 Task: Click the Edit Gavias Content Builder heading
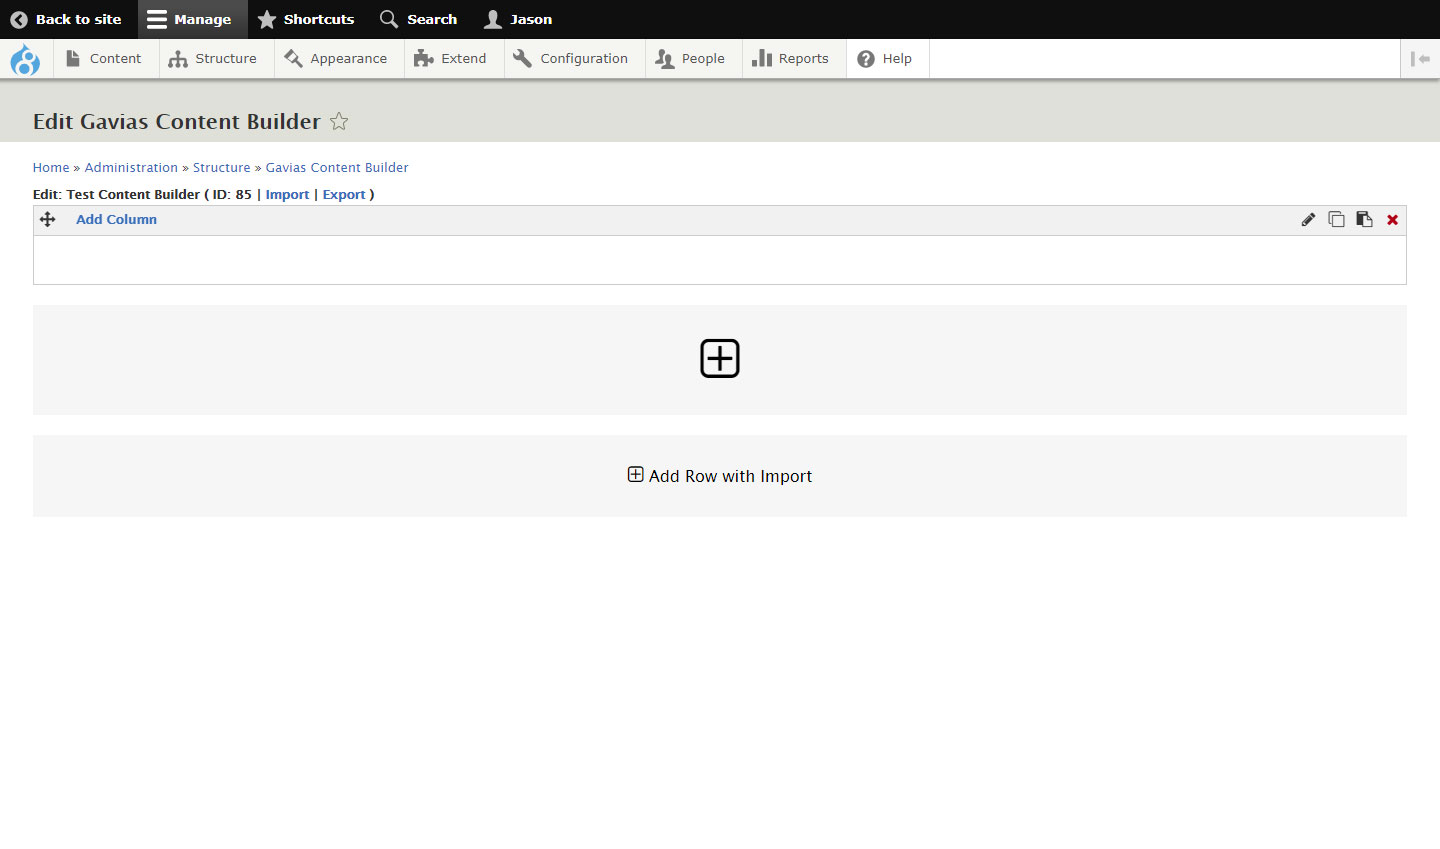177,121
